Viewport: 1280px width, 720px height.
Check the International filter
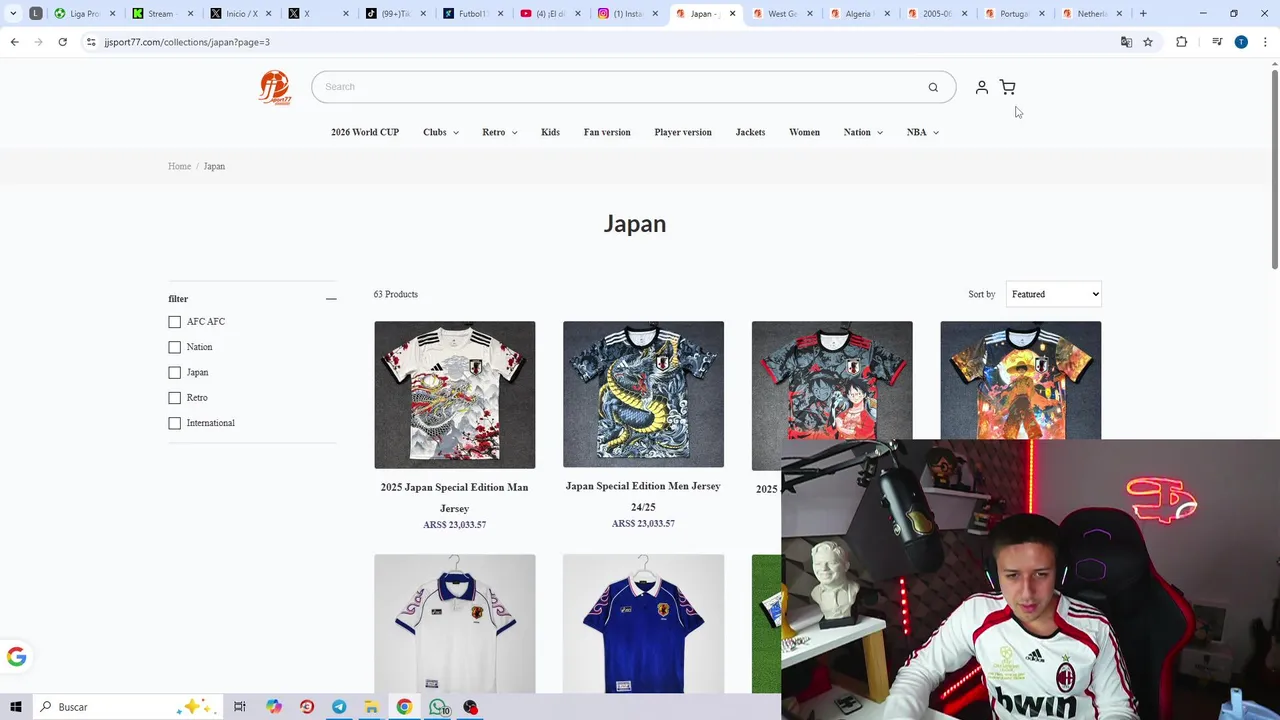(x=175, y=423)
